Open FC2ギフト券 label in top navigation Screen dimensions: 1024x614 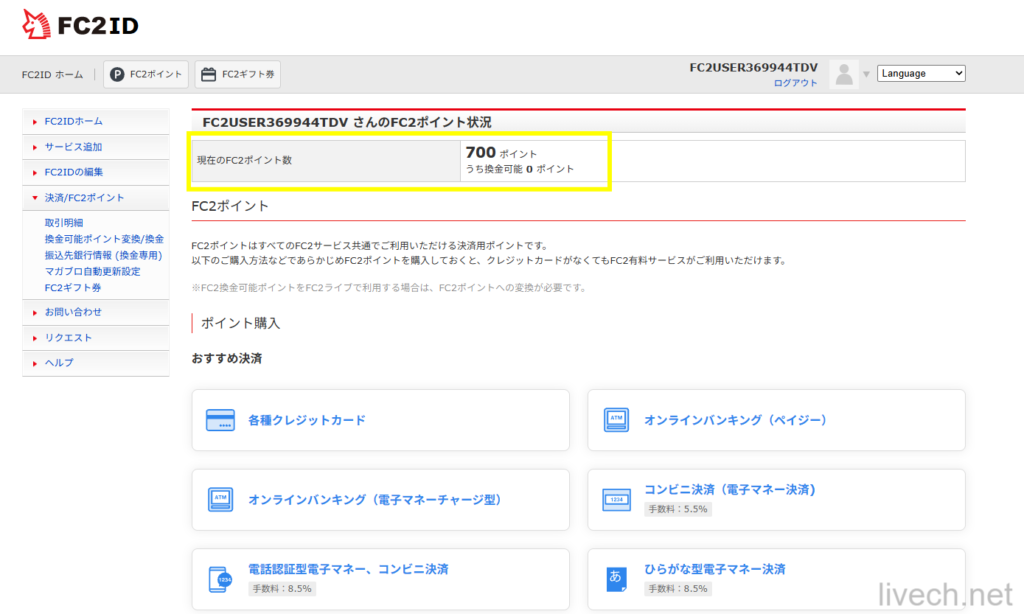click(248, 74)
